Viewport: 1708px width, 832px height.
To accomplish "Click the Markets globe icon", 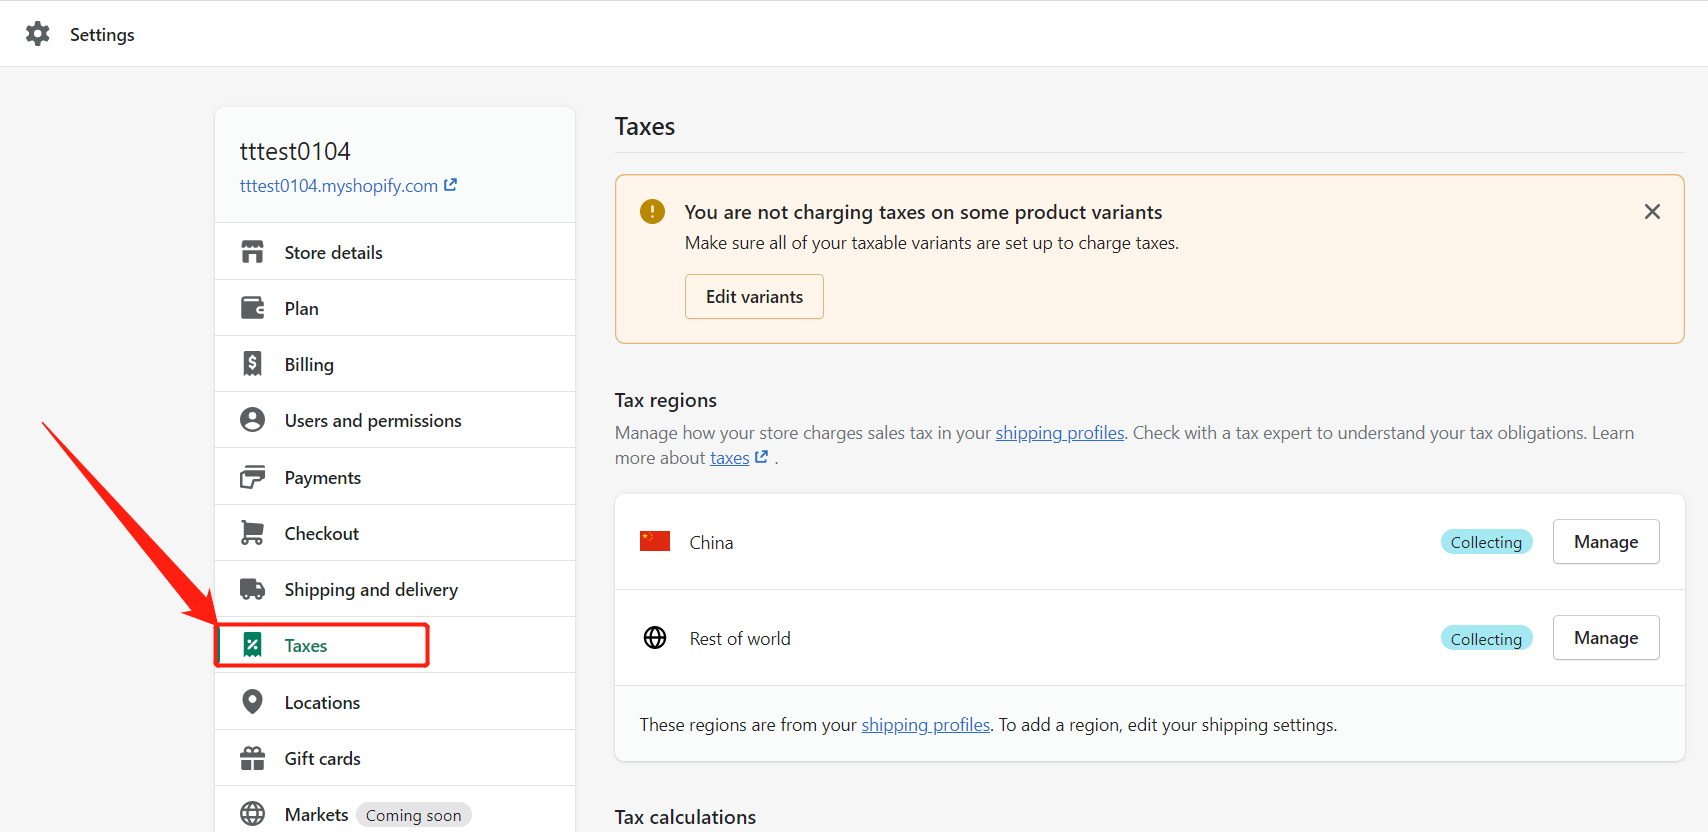I will pos(253,814).
